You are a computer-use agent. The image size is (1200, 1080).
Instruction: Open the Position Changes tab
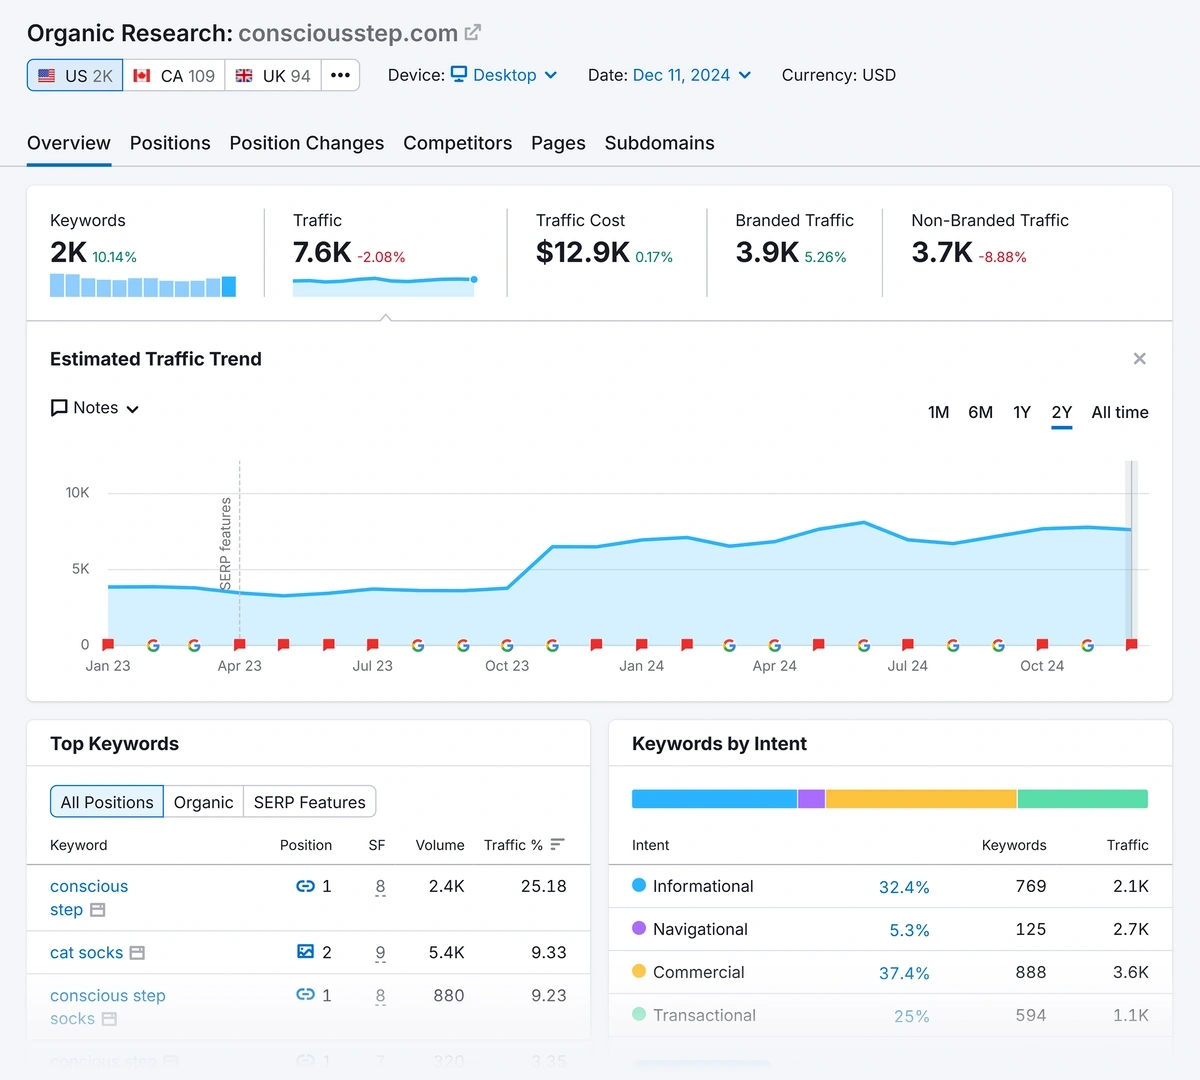(307, 143)
